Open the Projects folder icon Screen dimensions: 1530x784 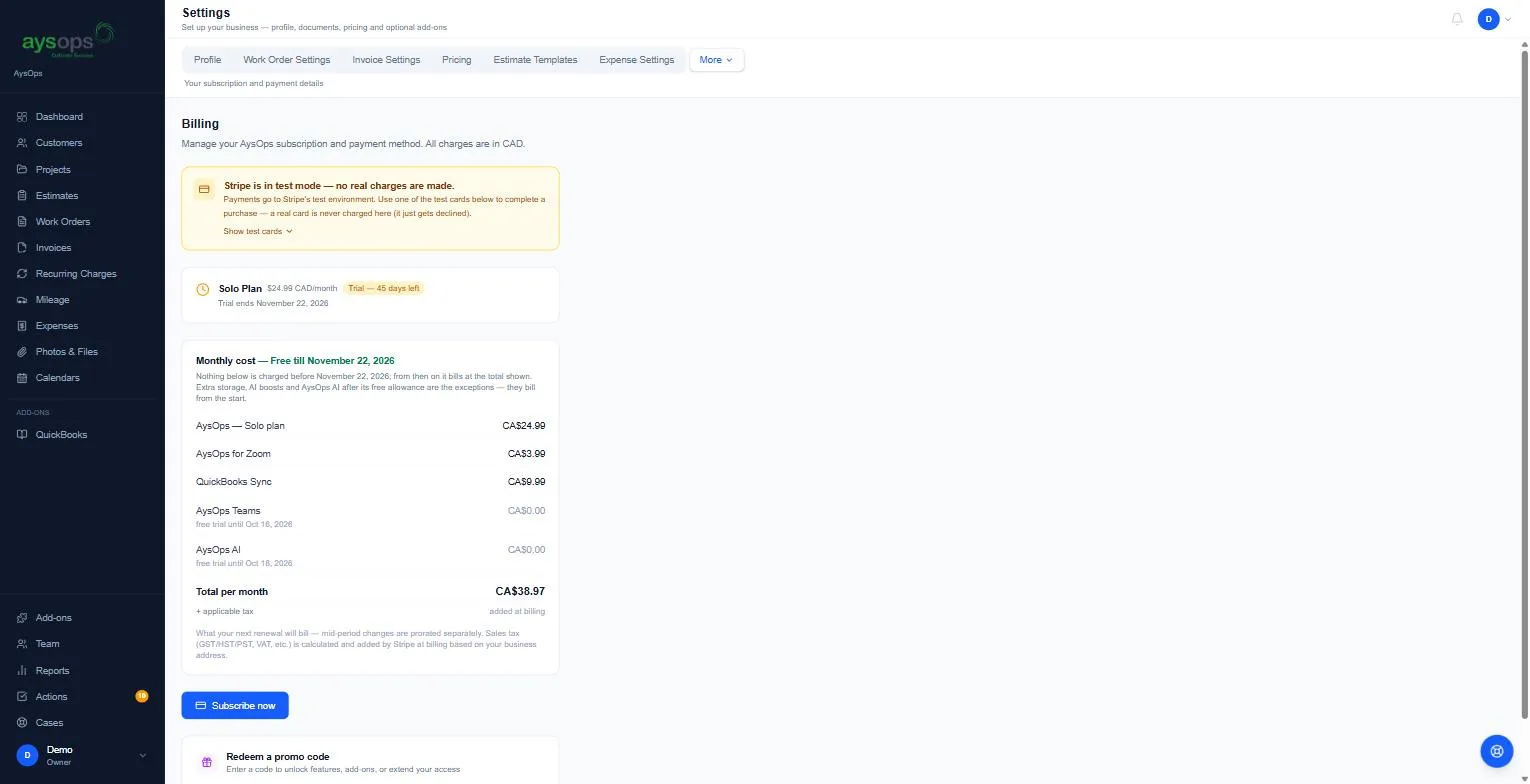(x=22, y=170)
